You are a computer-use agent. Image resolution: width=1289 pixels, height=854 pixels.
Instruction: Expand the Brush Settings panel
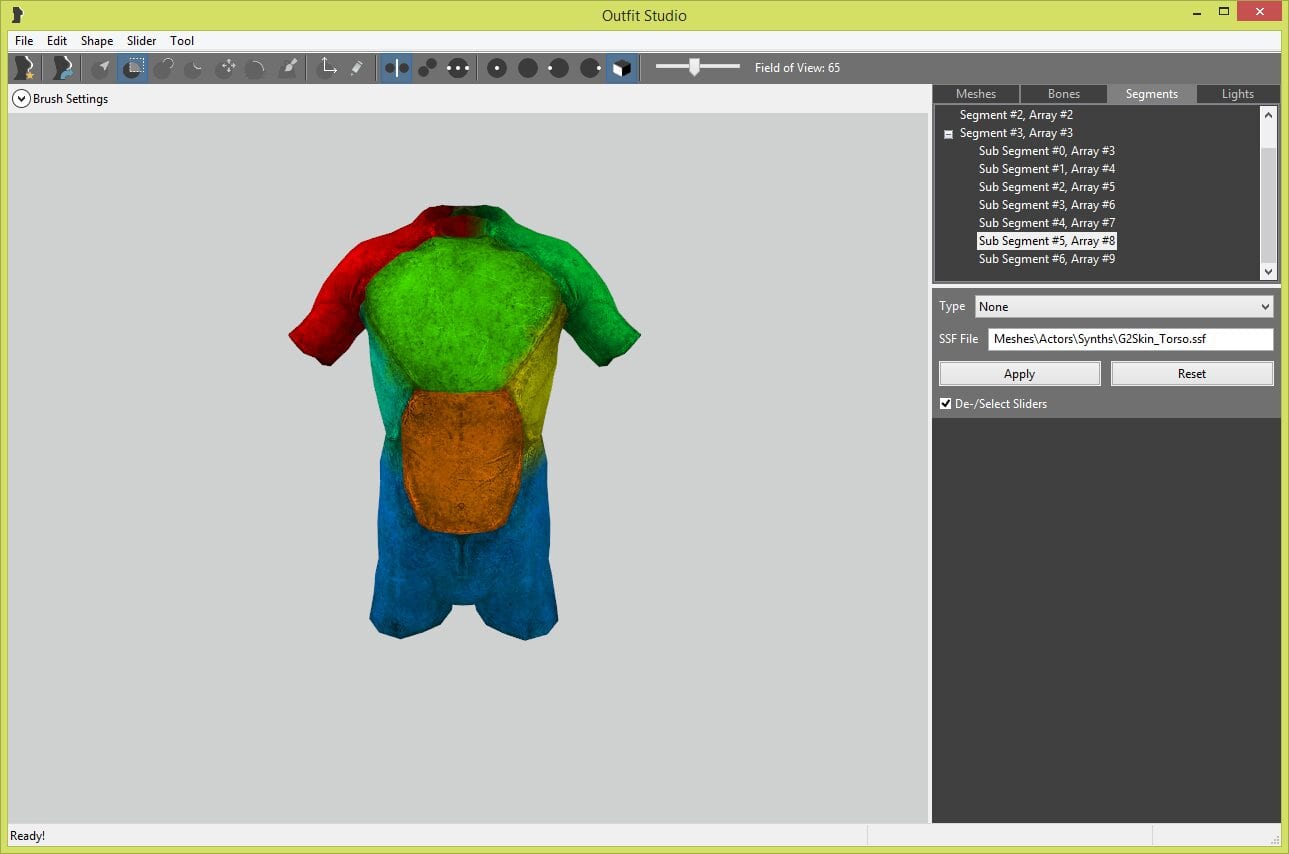click(20, 99)
